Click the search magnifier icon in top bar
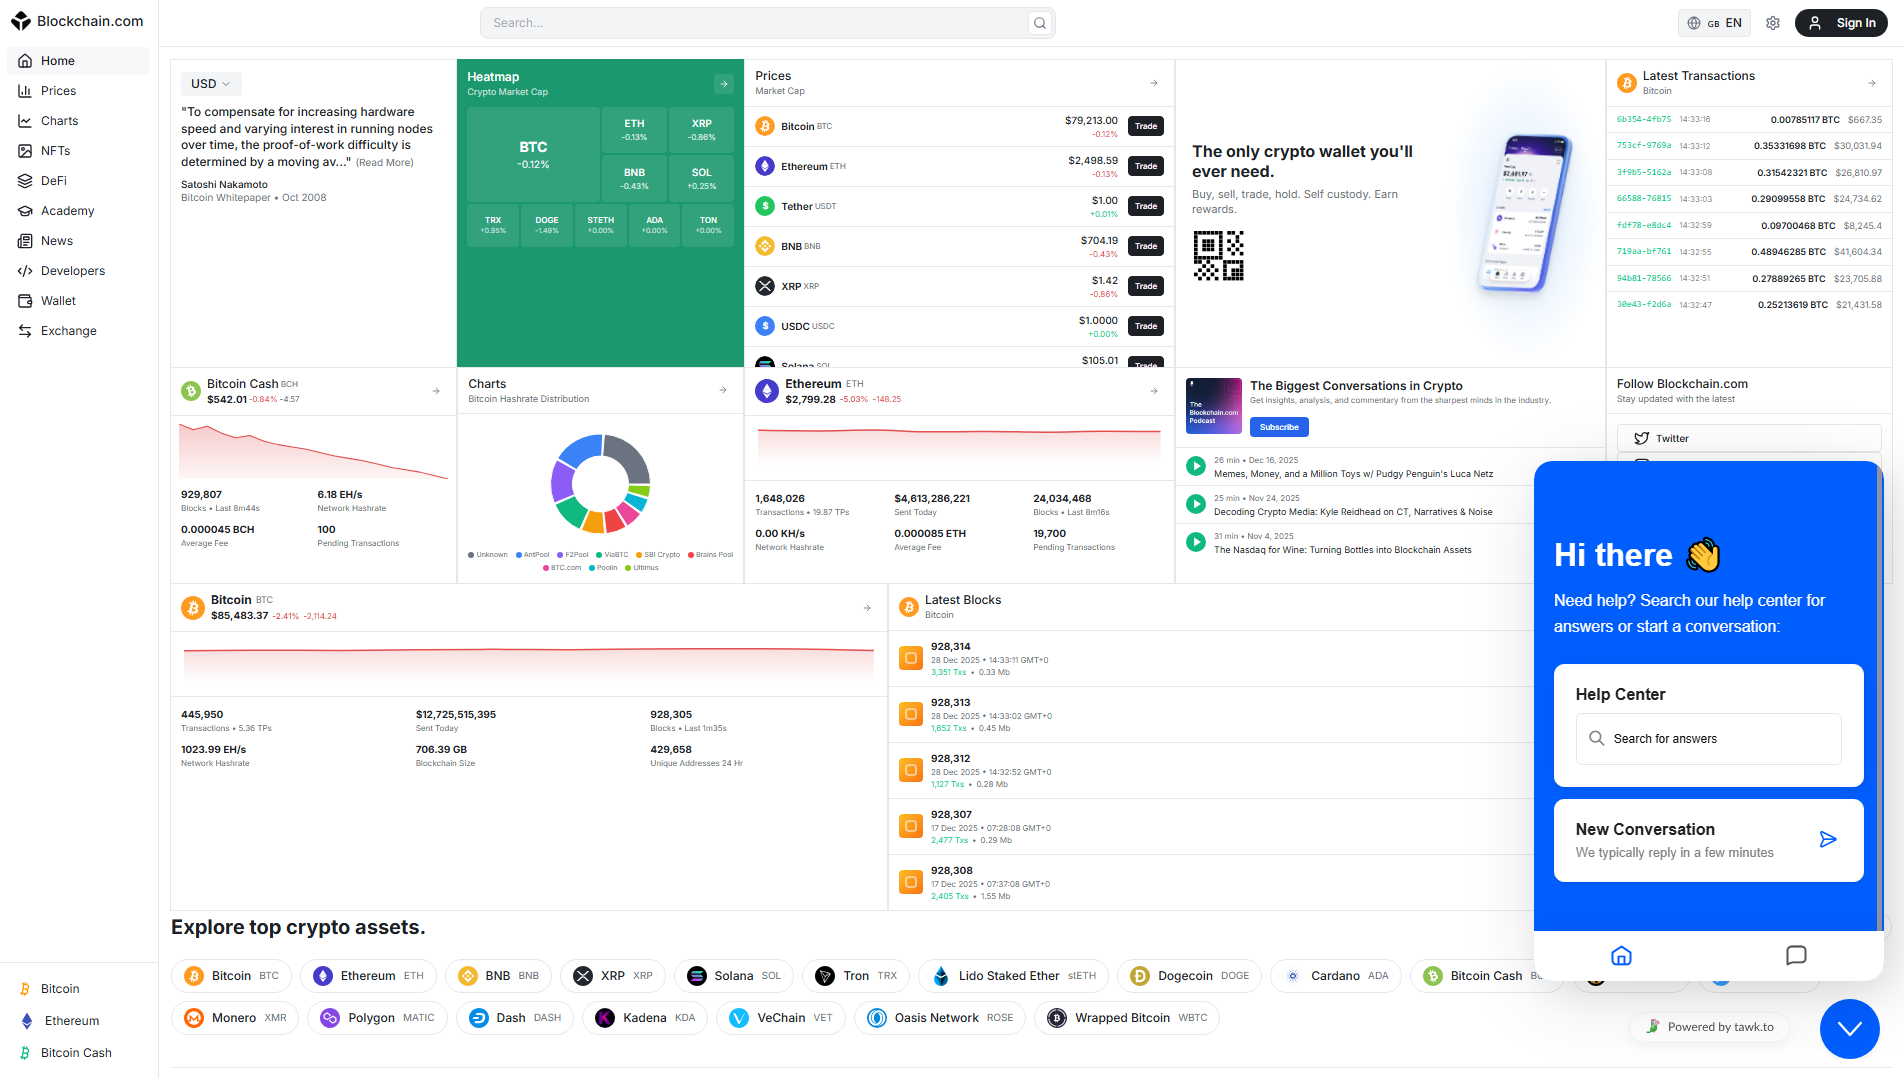Screen dimensions: 1904x1078 tap(1040, 23)
